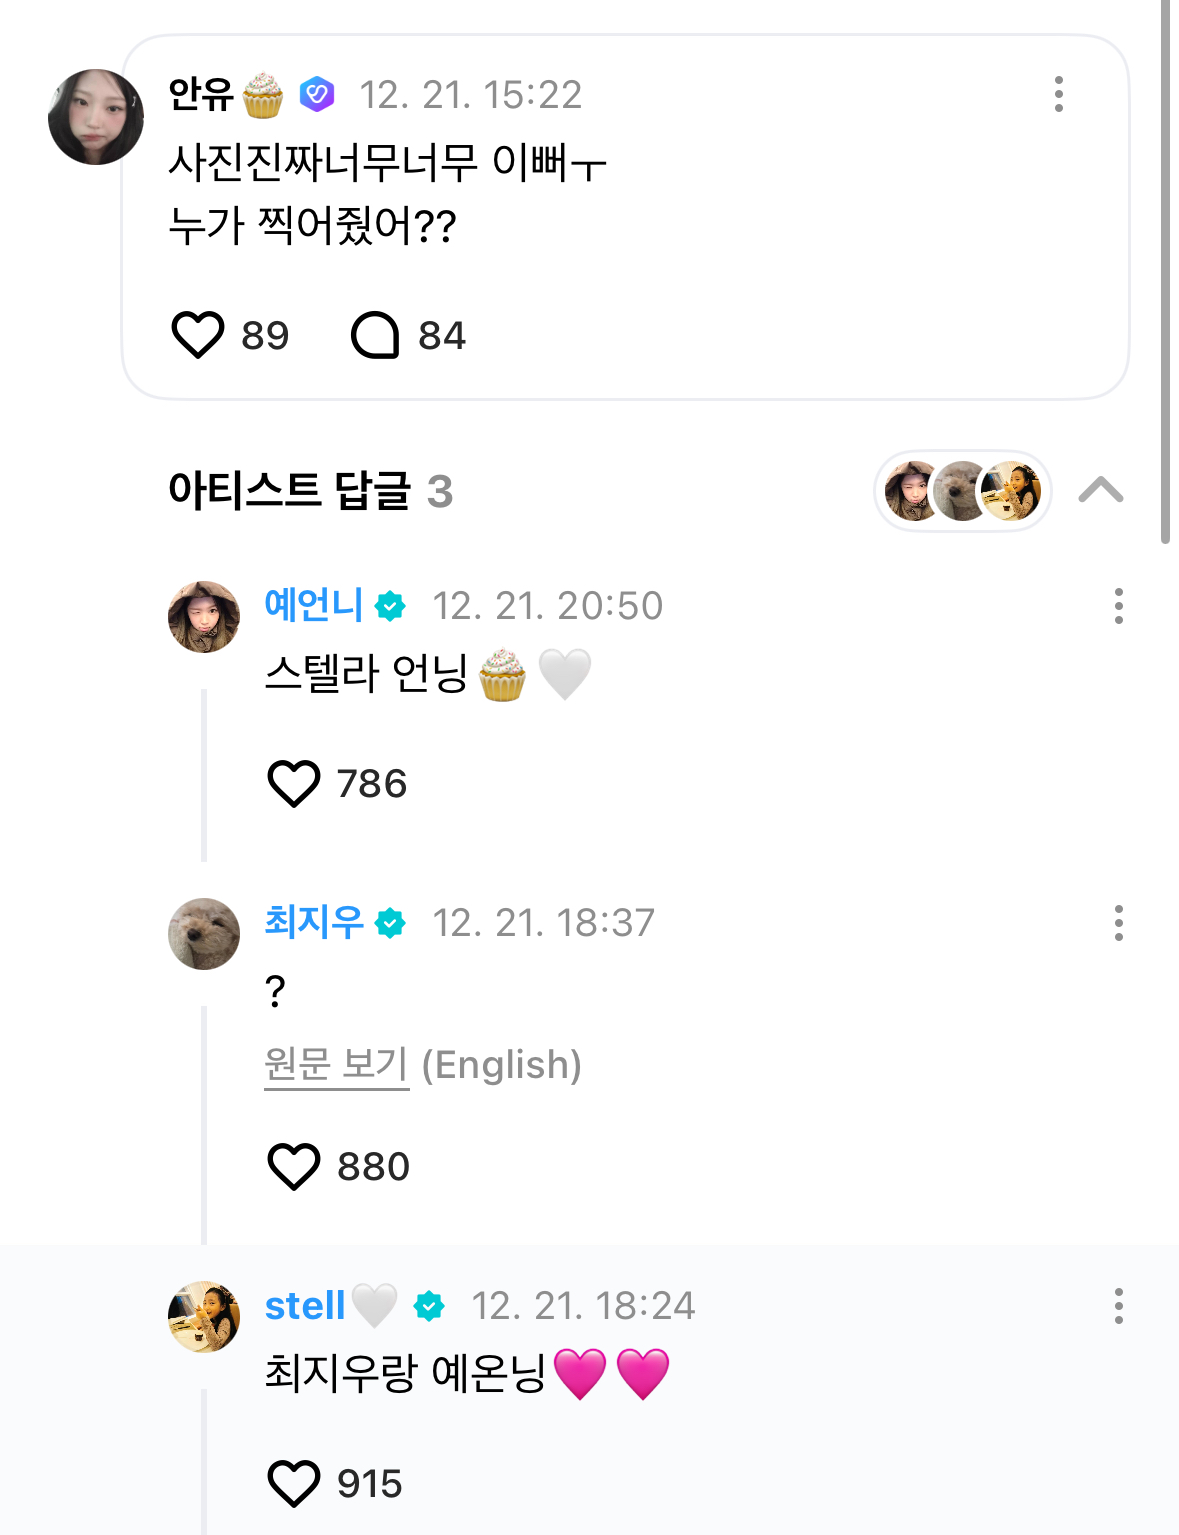Open the 안유 profile picture
Image resolution: width=1179 pixels, height=1535 pixels.
[96, 117]
